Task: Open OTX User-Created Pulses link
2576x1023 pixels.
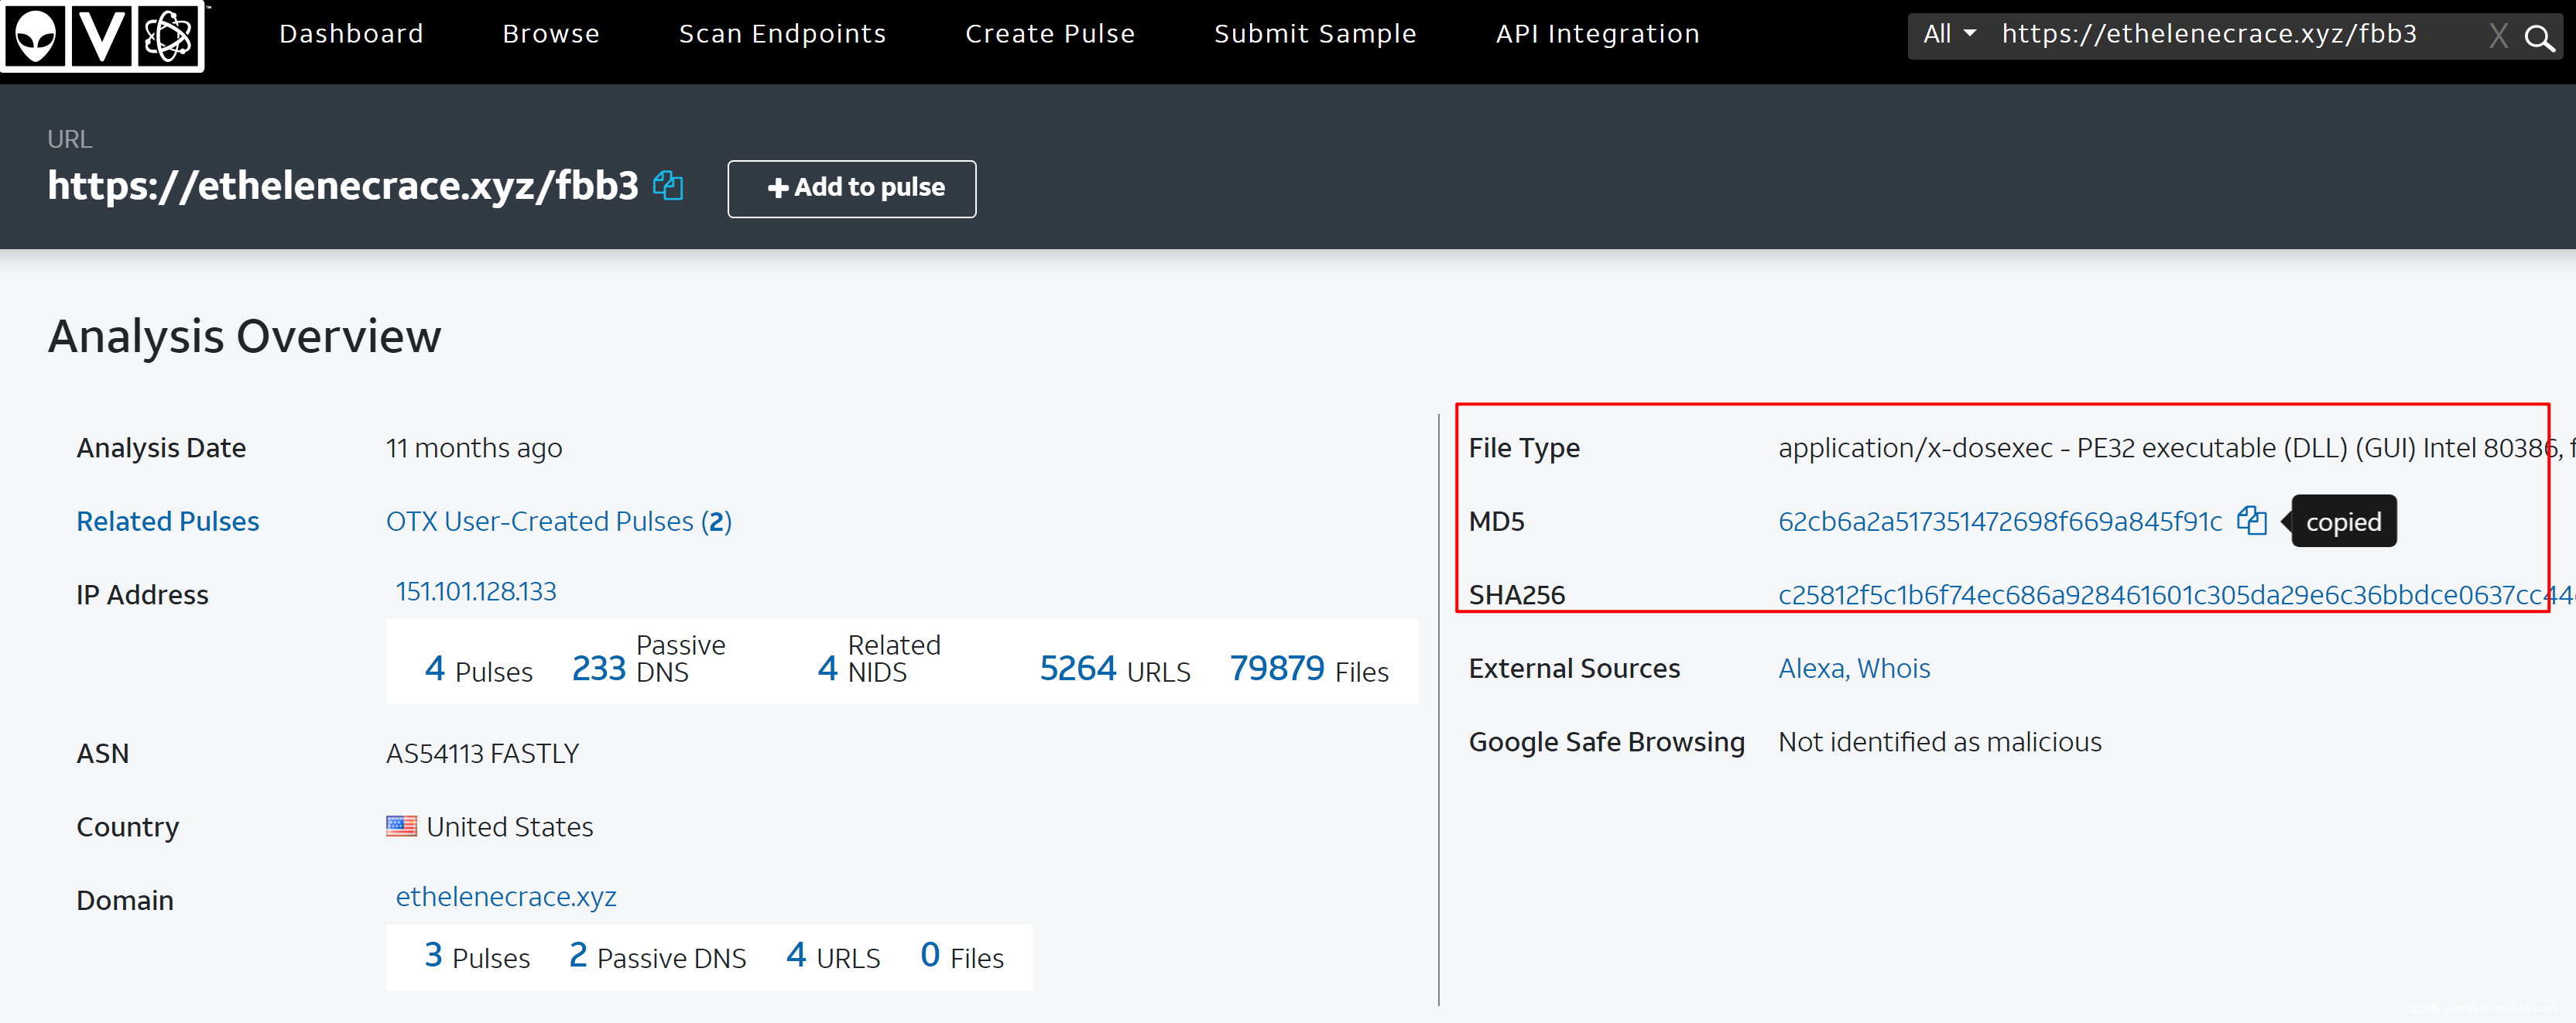Action: coord(558,521)
